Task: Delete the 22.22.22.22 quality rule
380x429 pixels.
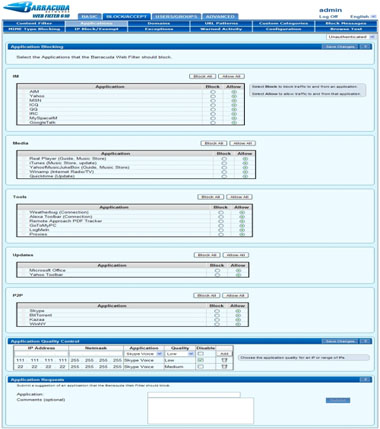Action: [224, 367]
